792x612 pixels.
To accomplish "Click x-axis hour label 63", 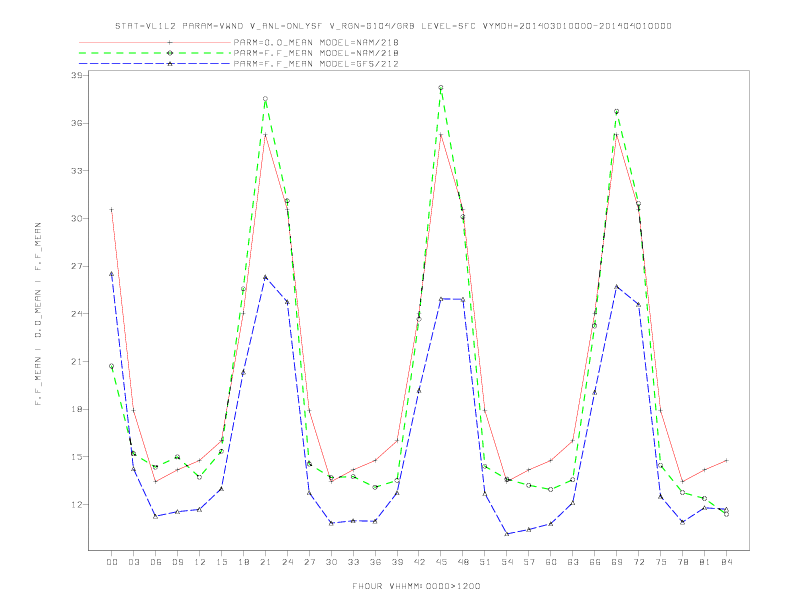I will (573, 562).
